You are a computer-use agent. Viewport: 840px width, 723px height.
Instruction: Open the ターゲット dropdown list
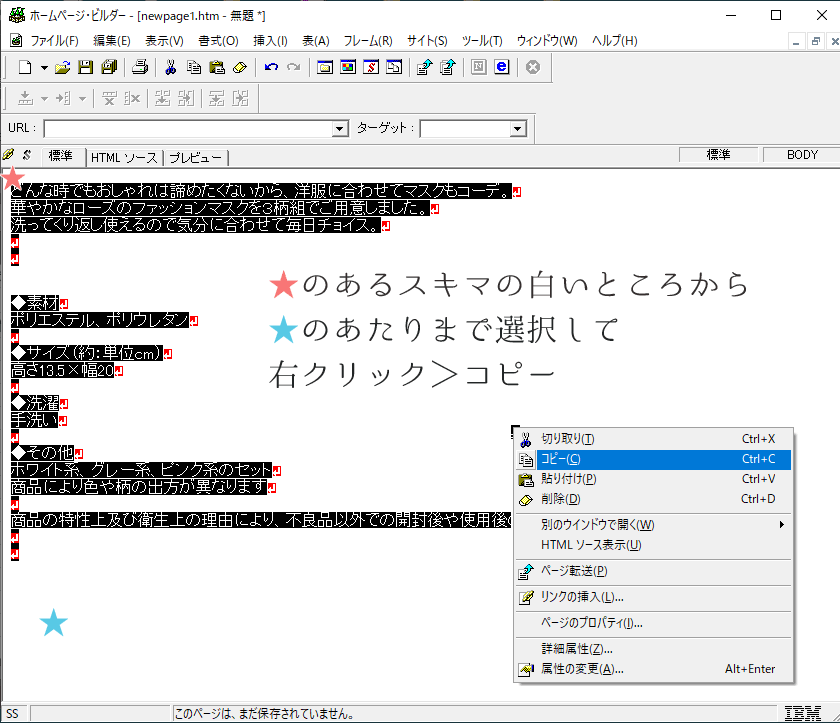[518, 129]
